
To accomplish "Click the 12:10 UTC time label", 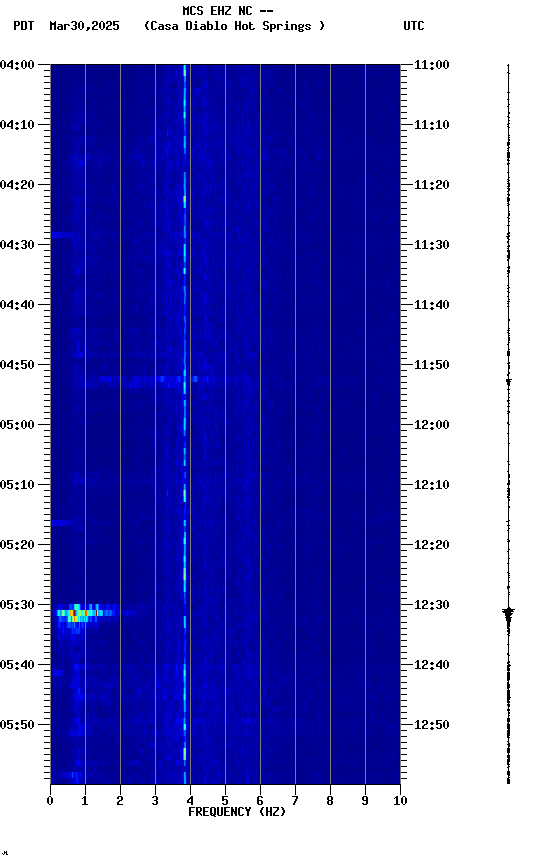I will pos(432,485).
